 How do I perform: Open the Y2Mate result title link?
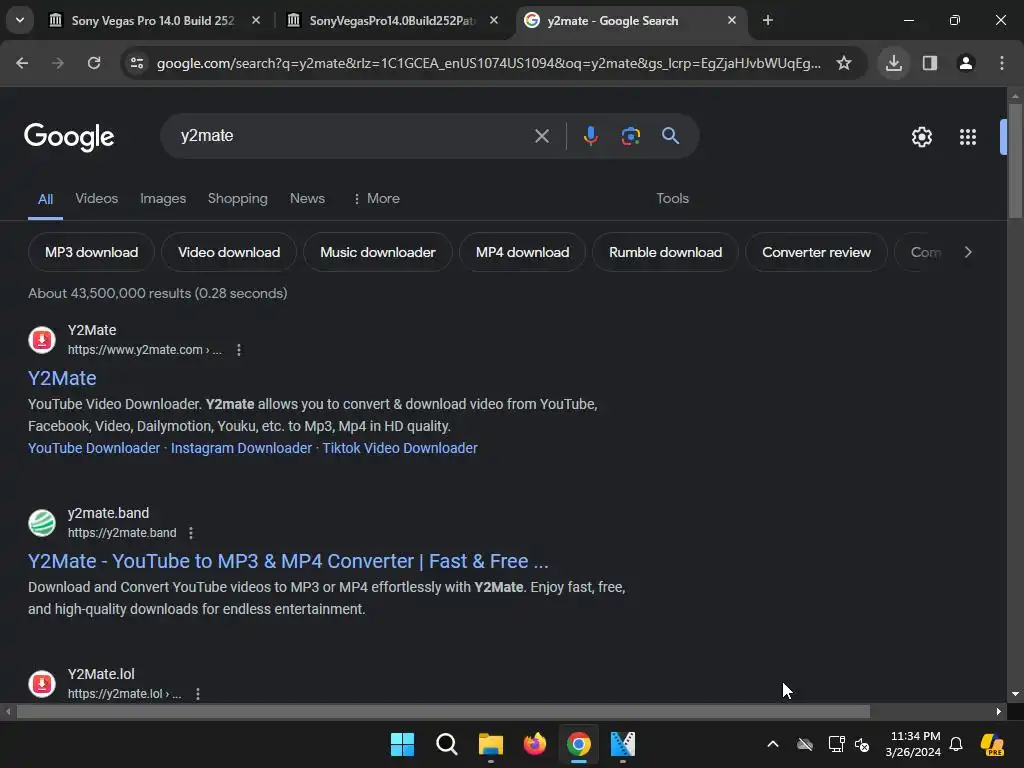point(62,378)
